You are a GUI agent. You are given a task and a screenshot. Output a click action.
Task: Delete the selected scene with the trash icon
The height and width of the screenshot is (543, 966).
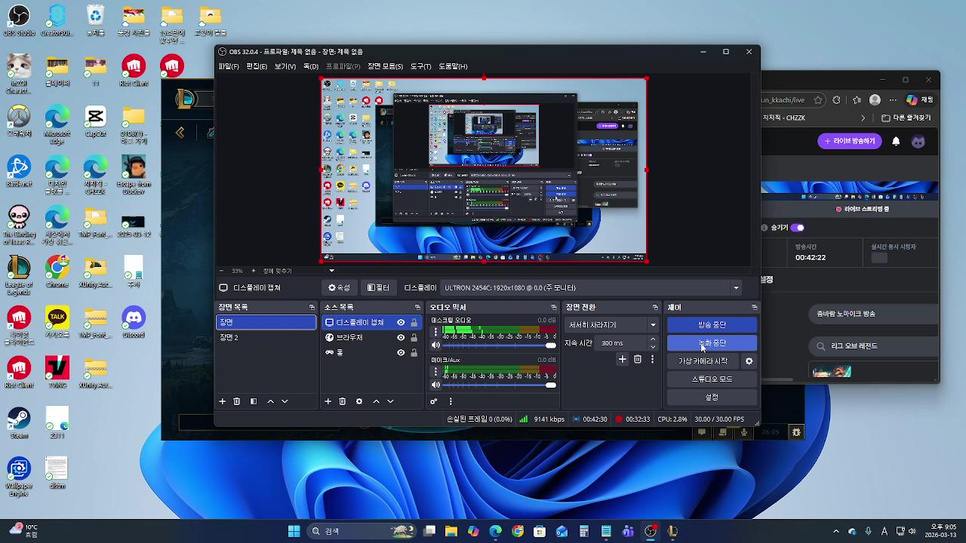(237, 401)
